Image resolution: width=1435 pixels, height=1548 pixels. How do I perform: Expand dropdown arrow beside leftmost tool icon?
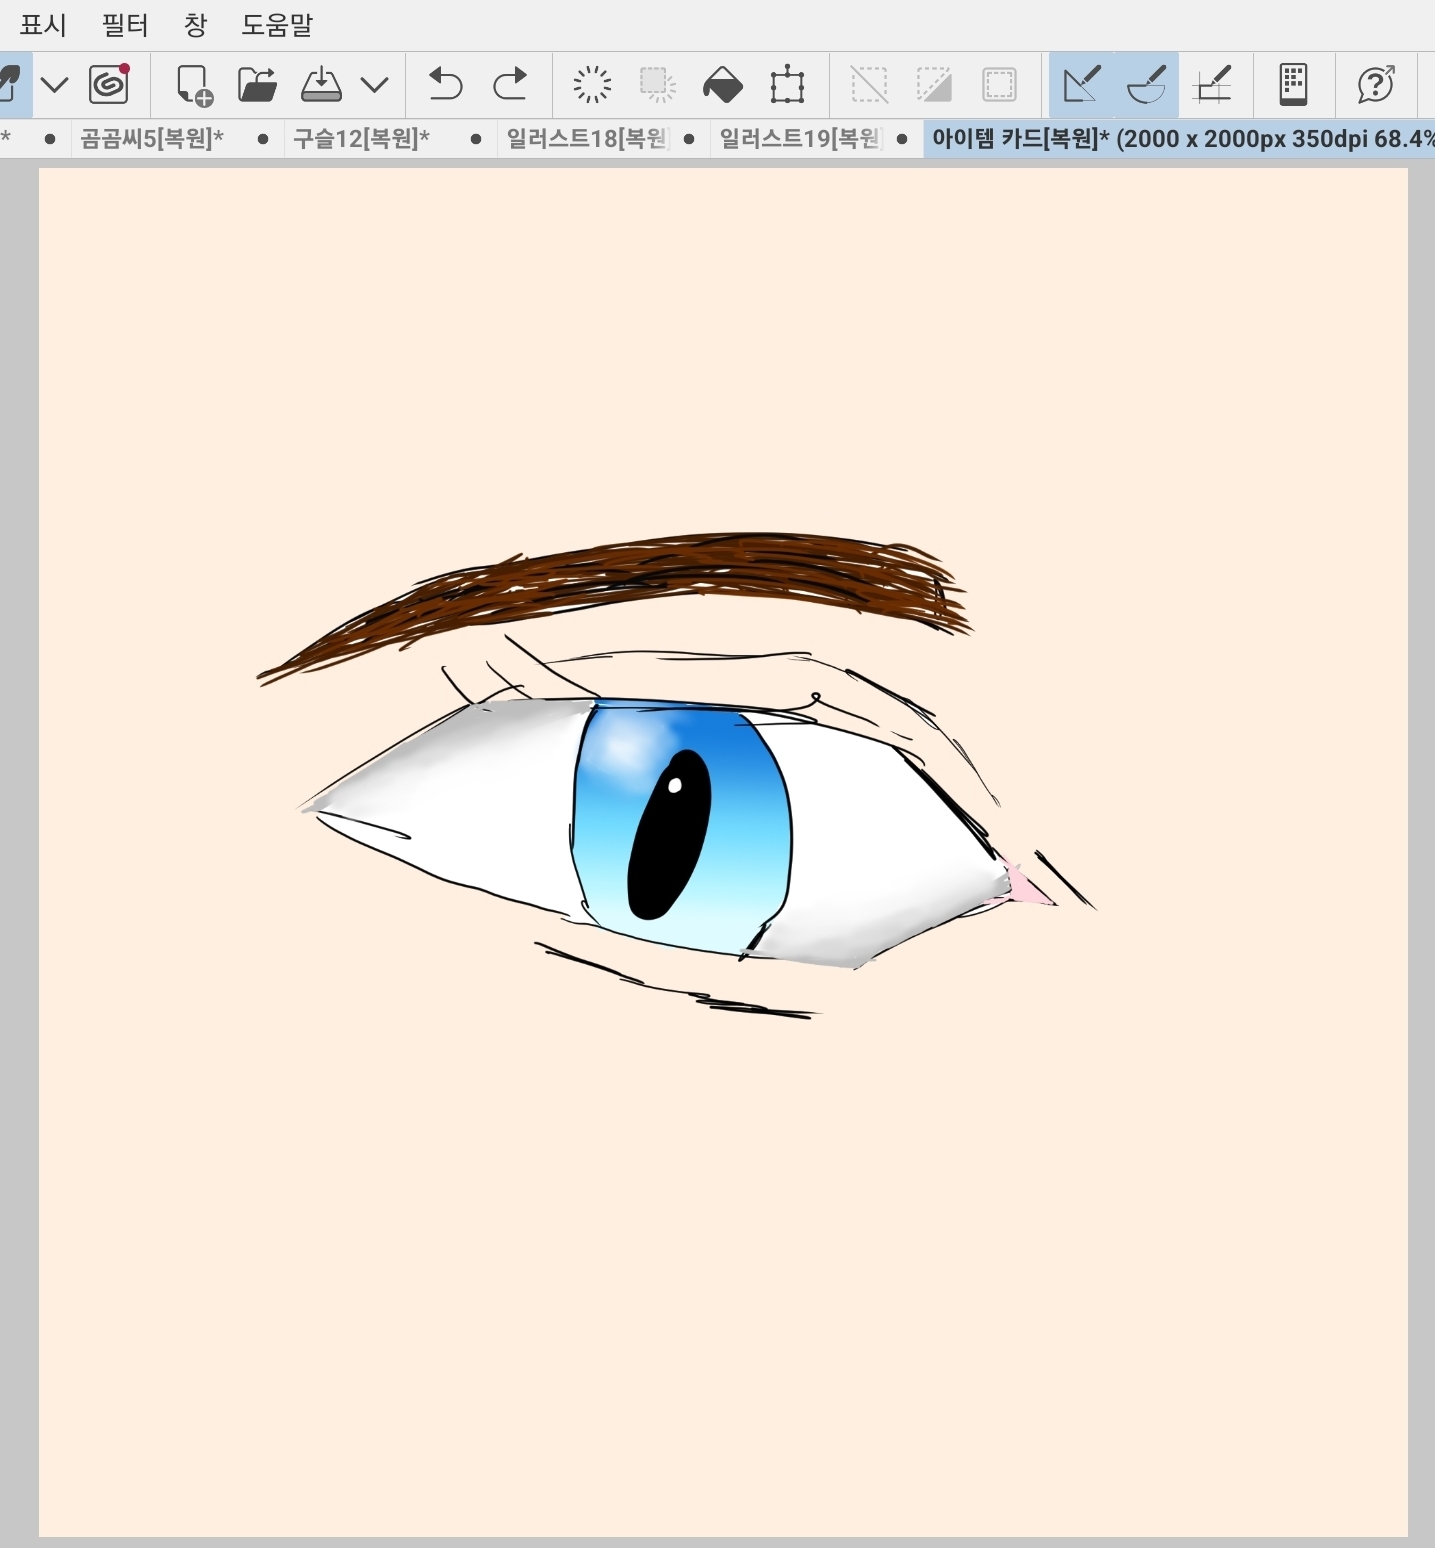point(54,85)
